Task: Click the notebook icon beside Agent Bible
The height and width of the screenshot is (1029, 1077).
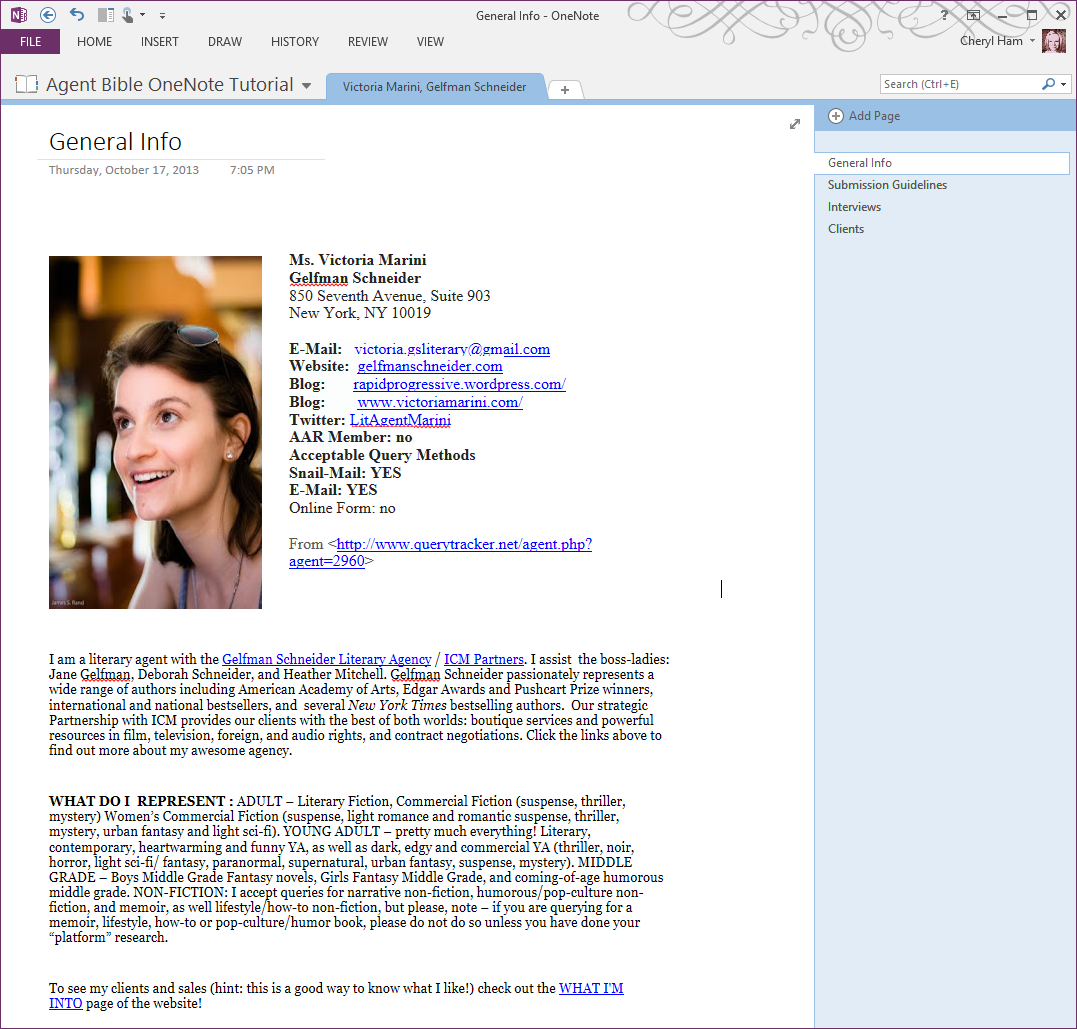Action: pos(26,84)
